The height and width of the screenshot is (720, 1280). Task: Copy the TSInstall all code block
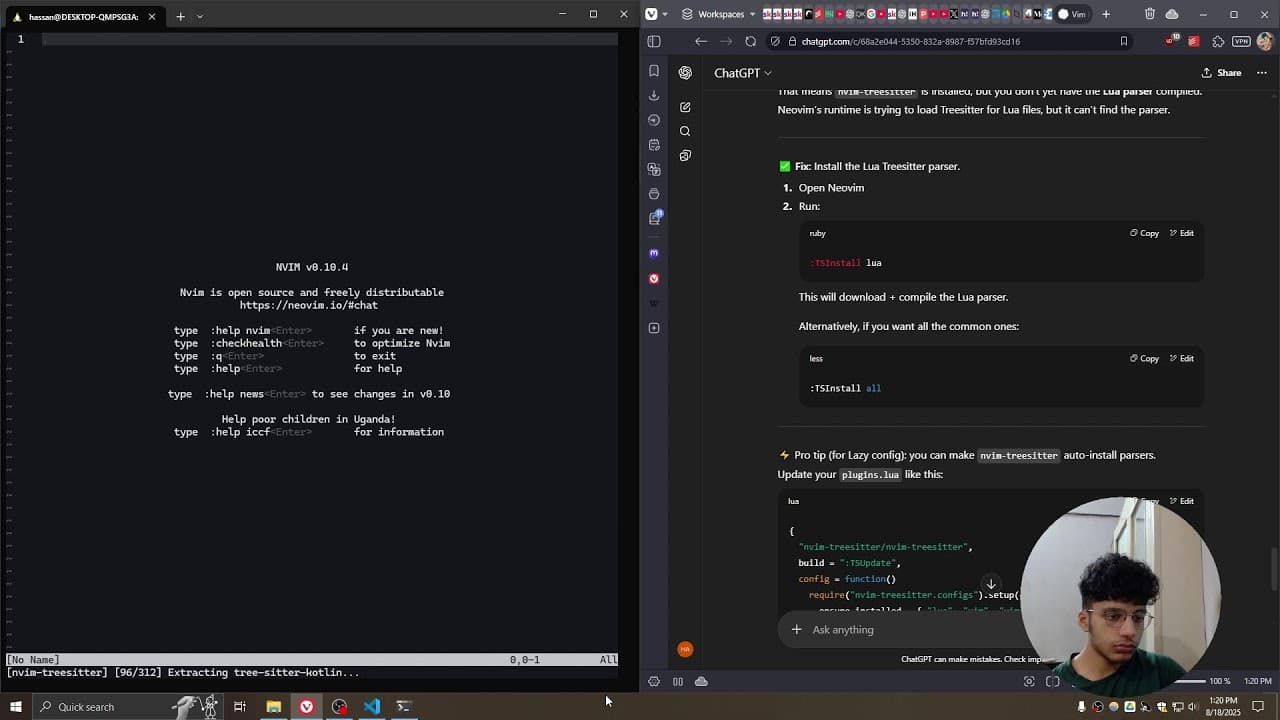(x=1144, y=358)
